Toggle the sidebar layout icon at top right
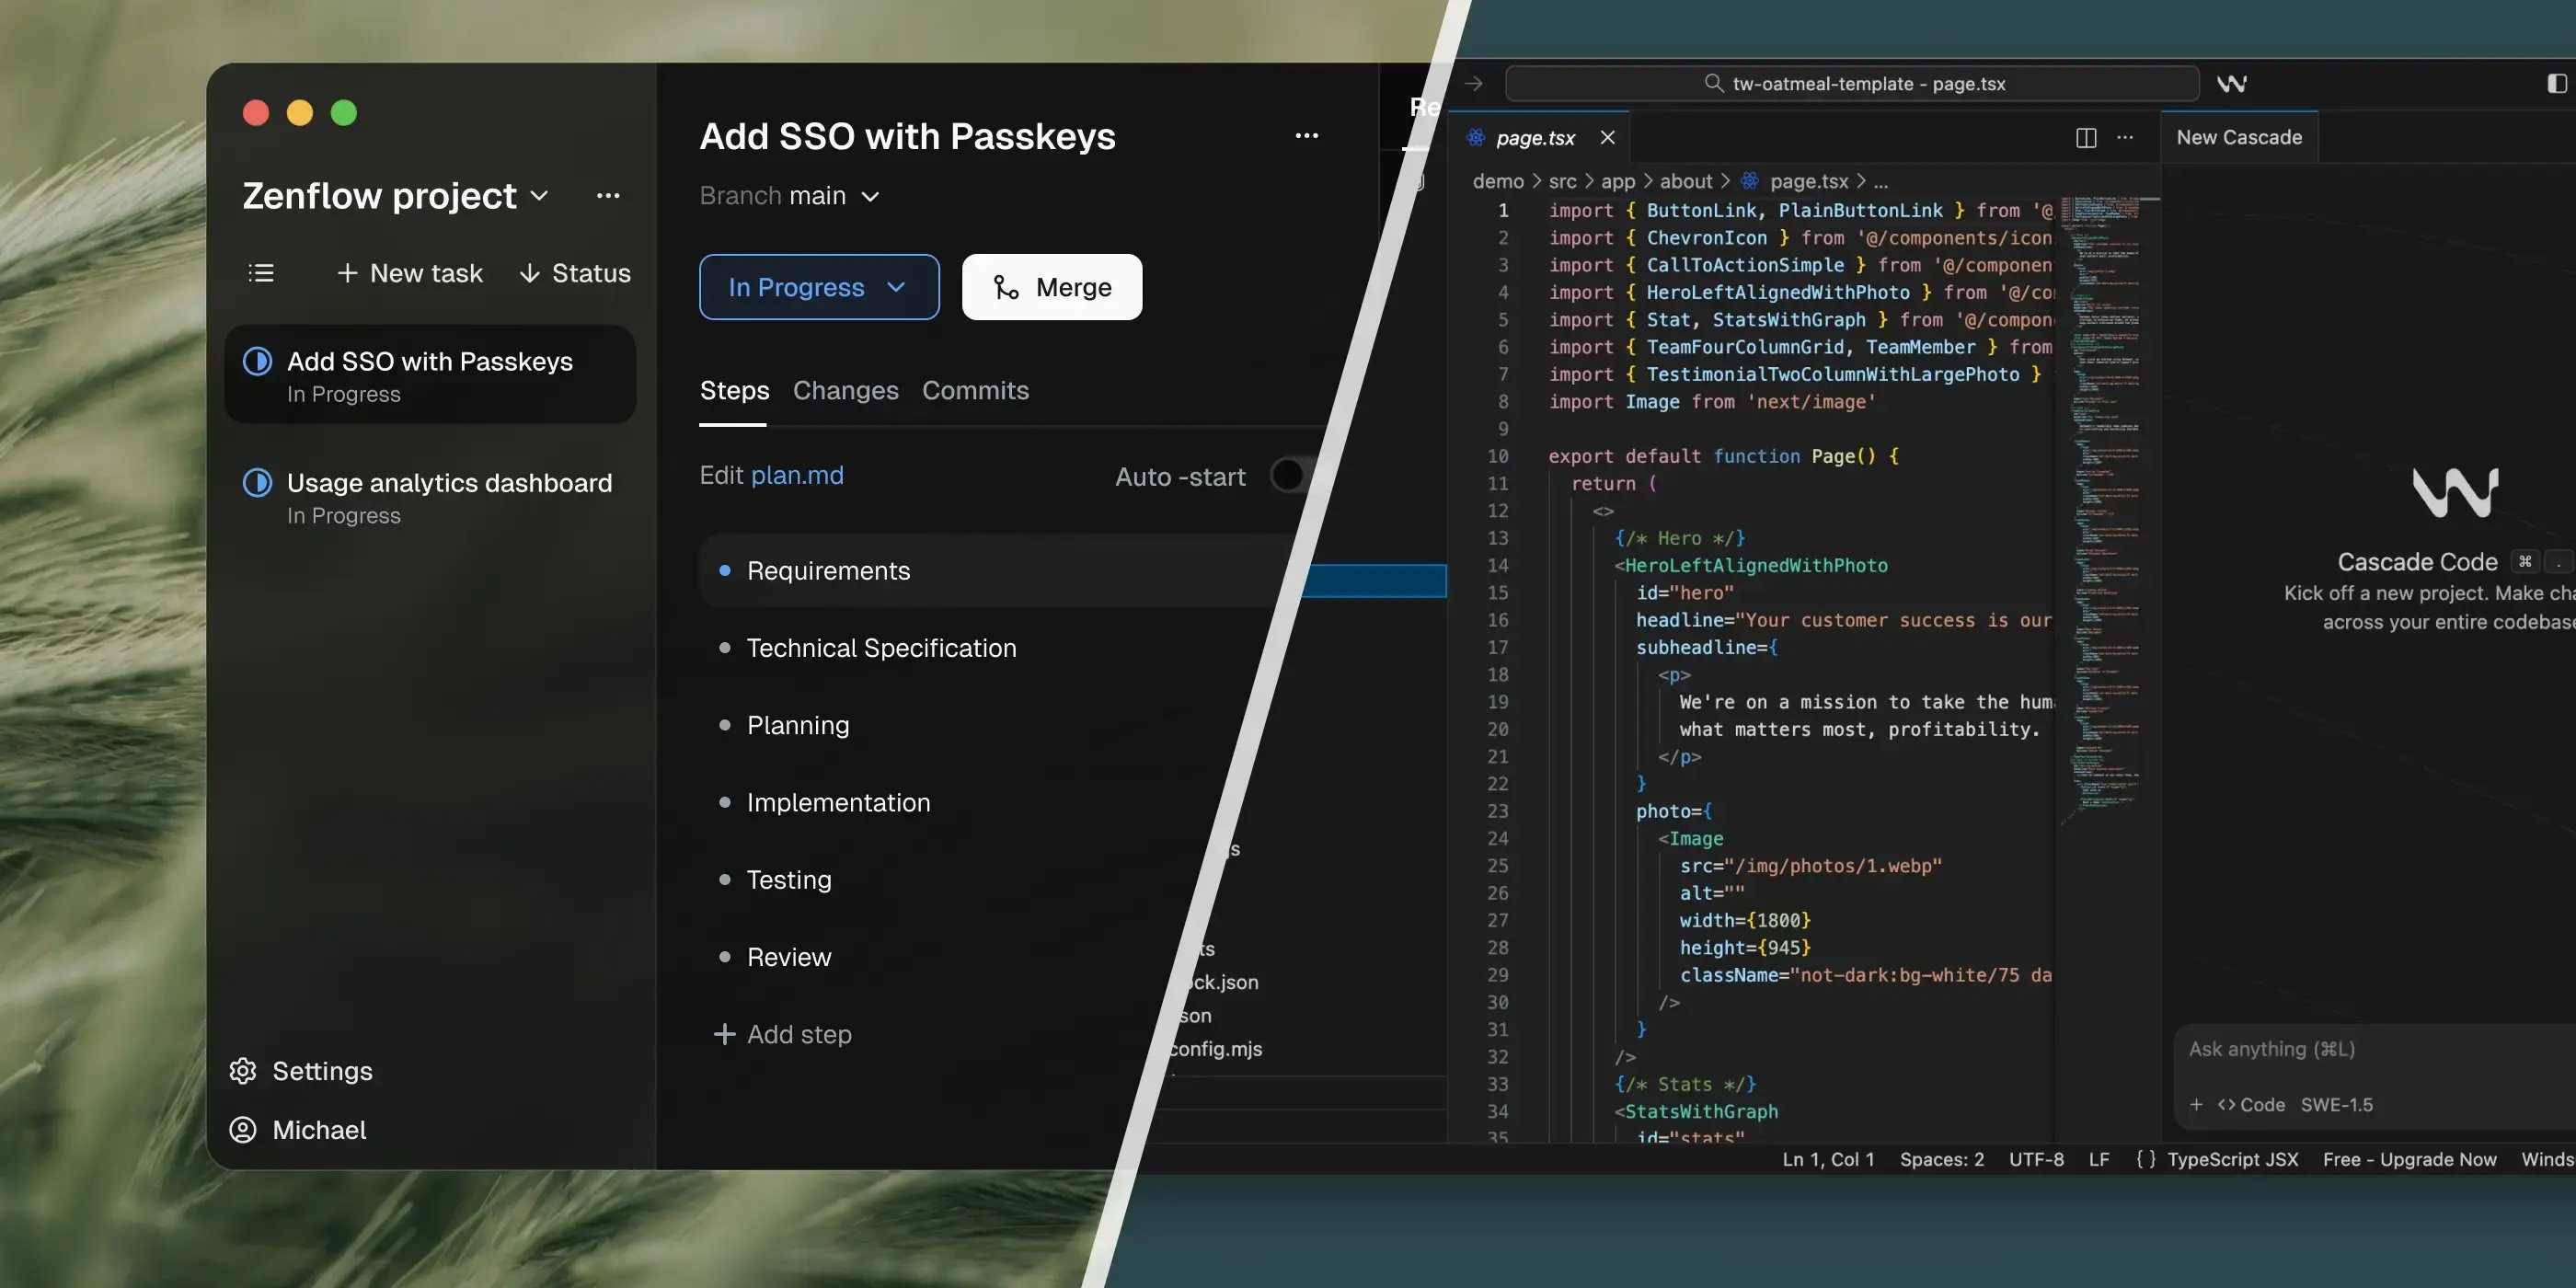Screen dimensions: 2576x1288 pos(2556,84)
